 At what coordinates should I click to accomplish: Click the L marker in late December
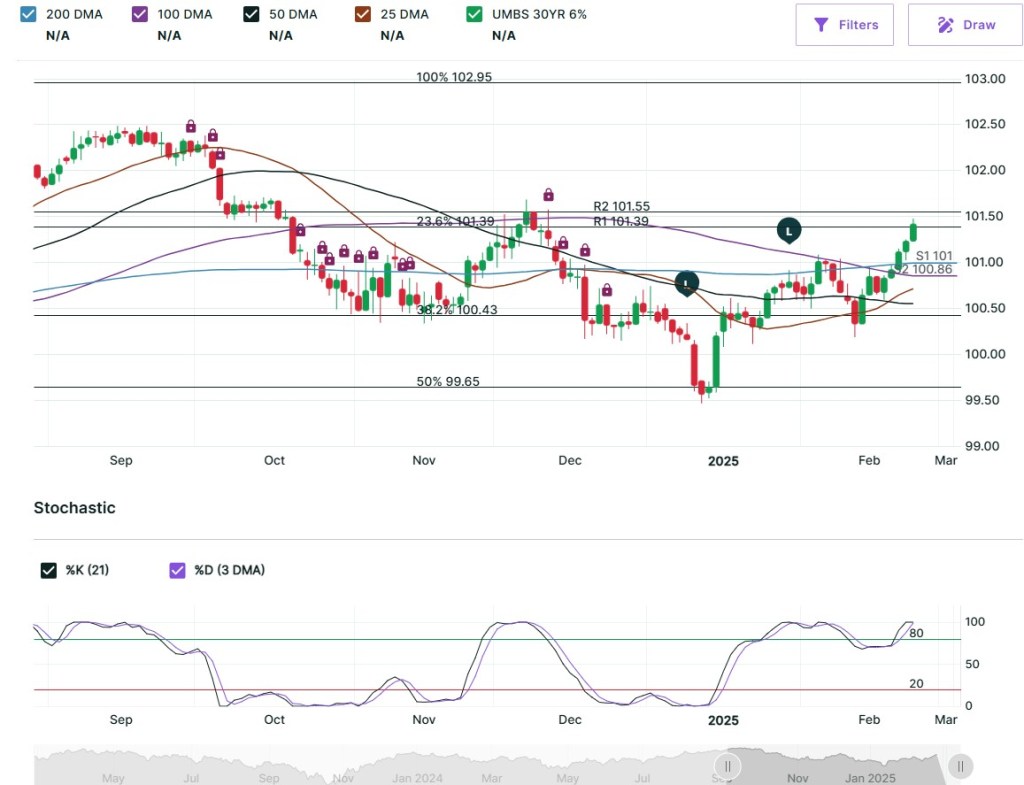[686, 282]
